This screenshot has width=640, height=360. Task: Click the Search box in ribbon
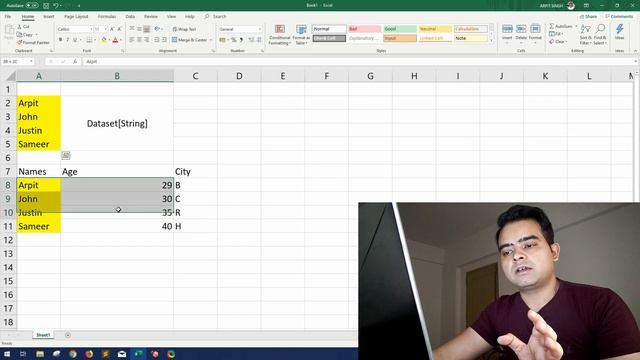click(x=216, y=17)
